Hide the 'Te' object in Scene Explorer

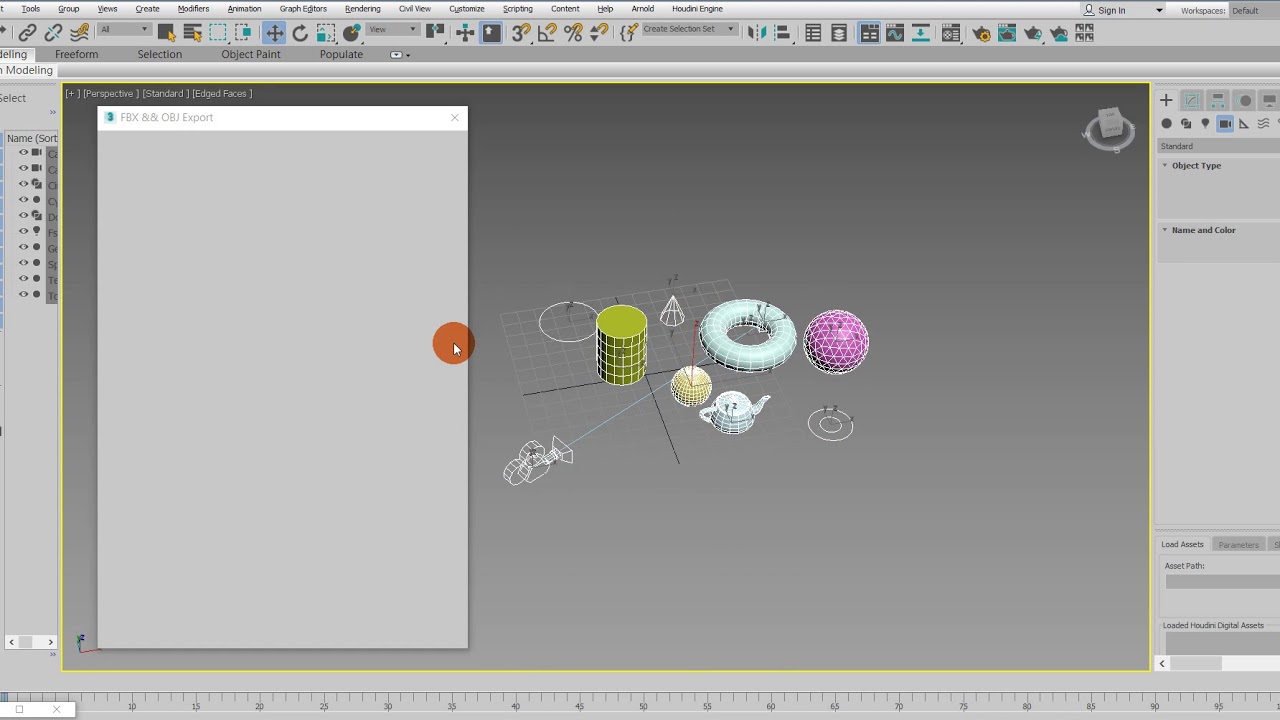click(24, 279)
